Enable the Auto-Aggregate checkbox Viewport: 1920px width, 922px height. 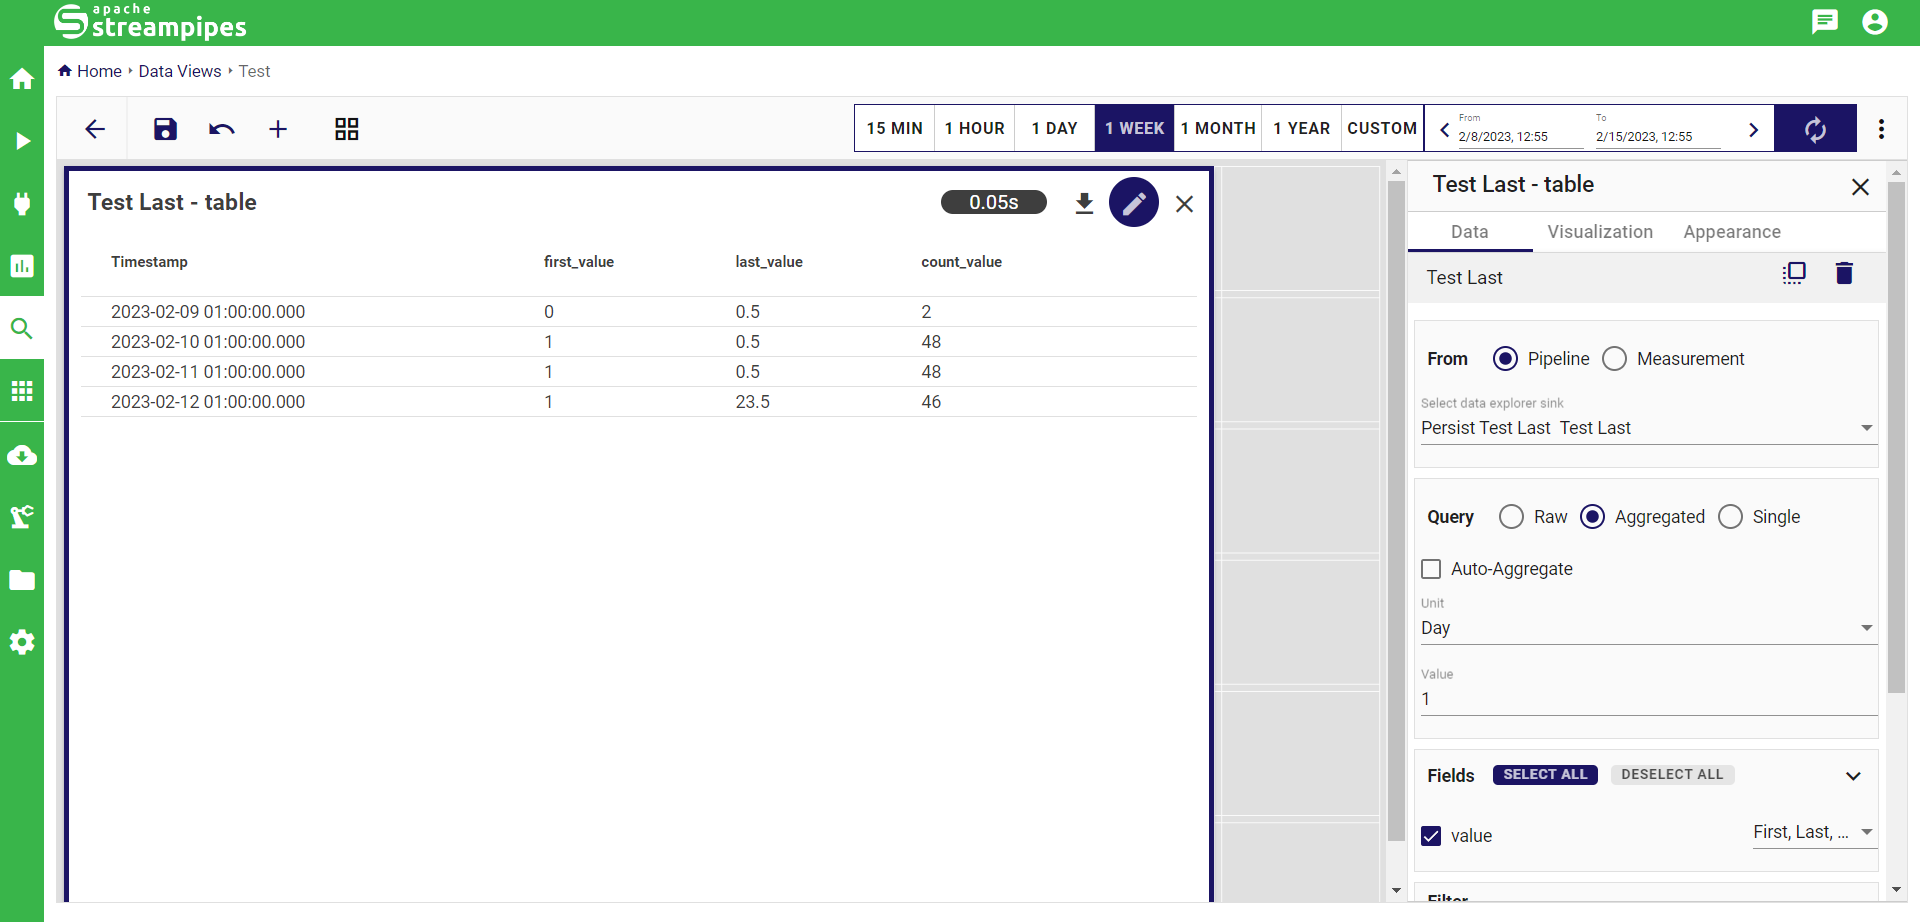tap(1431, 569)
